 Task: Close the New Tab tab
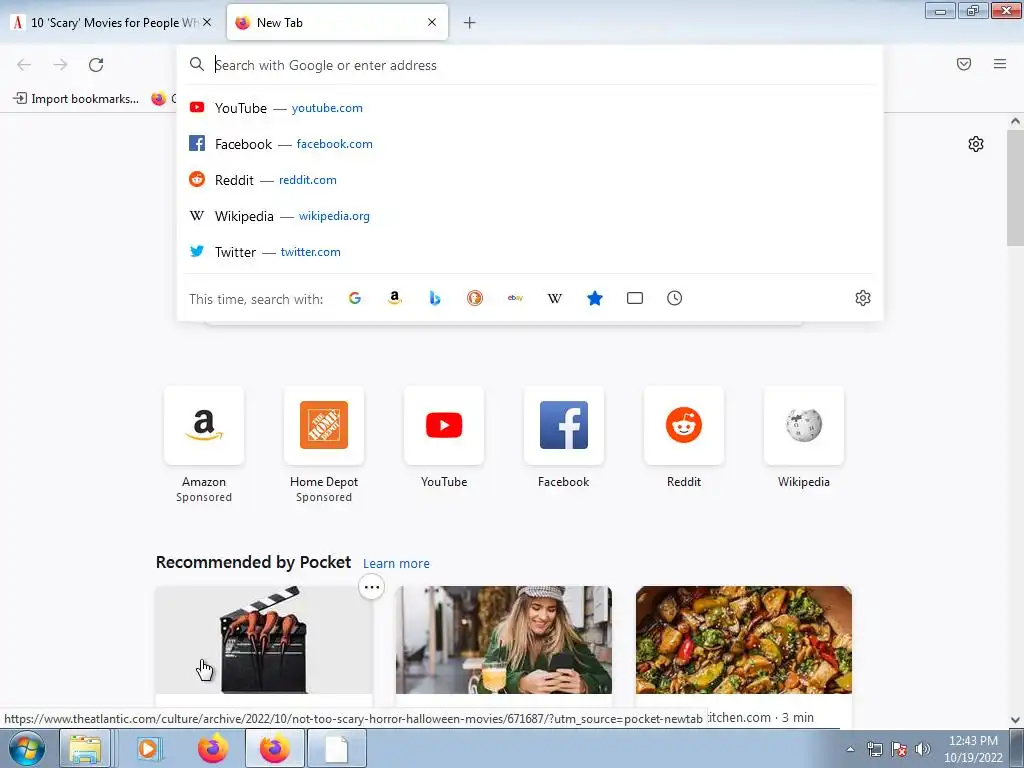432,22
